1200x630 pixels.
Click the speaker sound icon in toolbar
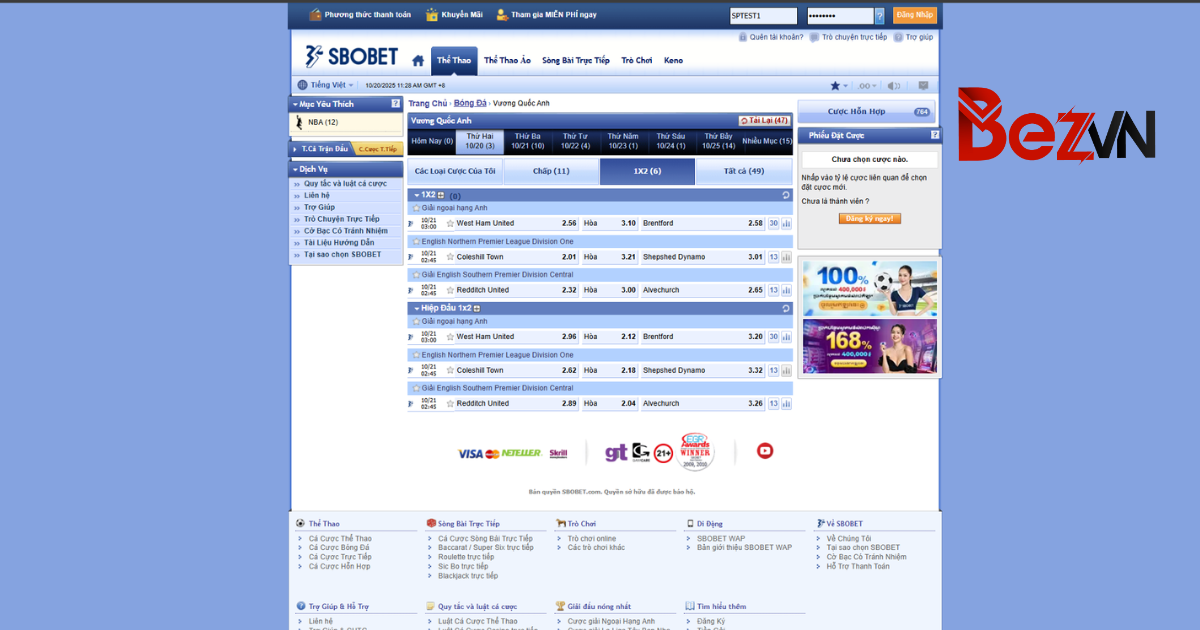tap(893, 86)
